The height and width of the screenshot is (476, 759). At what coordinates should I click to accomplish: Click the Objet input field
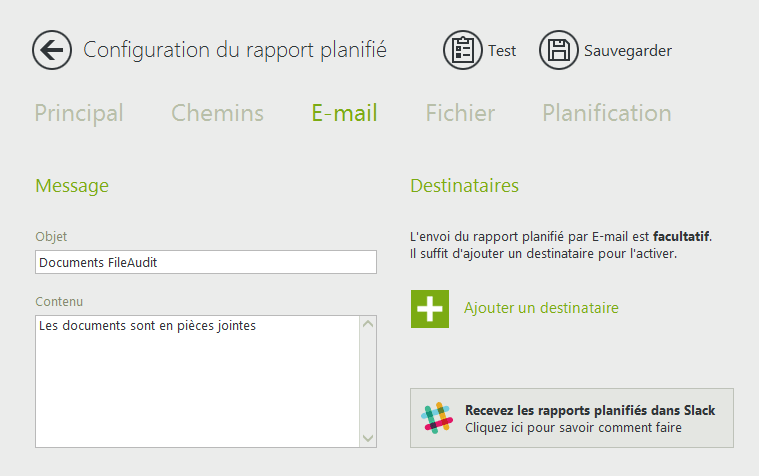[205, 262]
